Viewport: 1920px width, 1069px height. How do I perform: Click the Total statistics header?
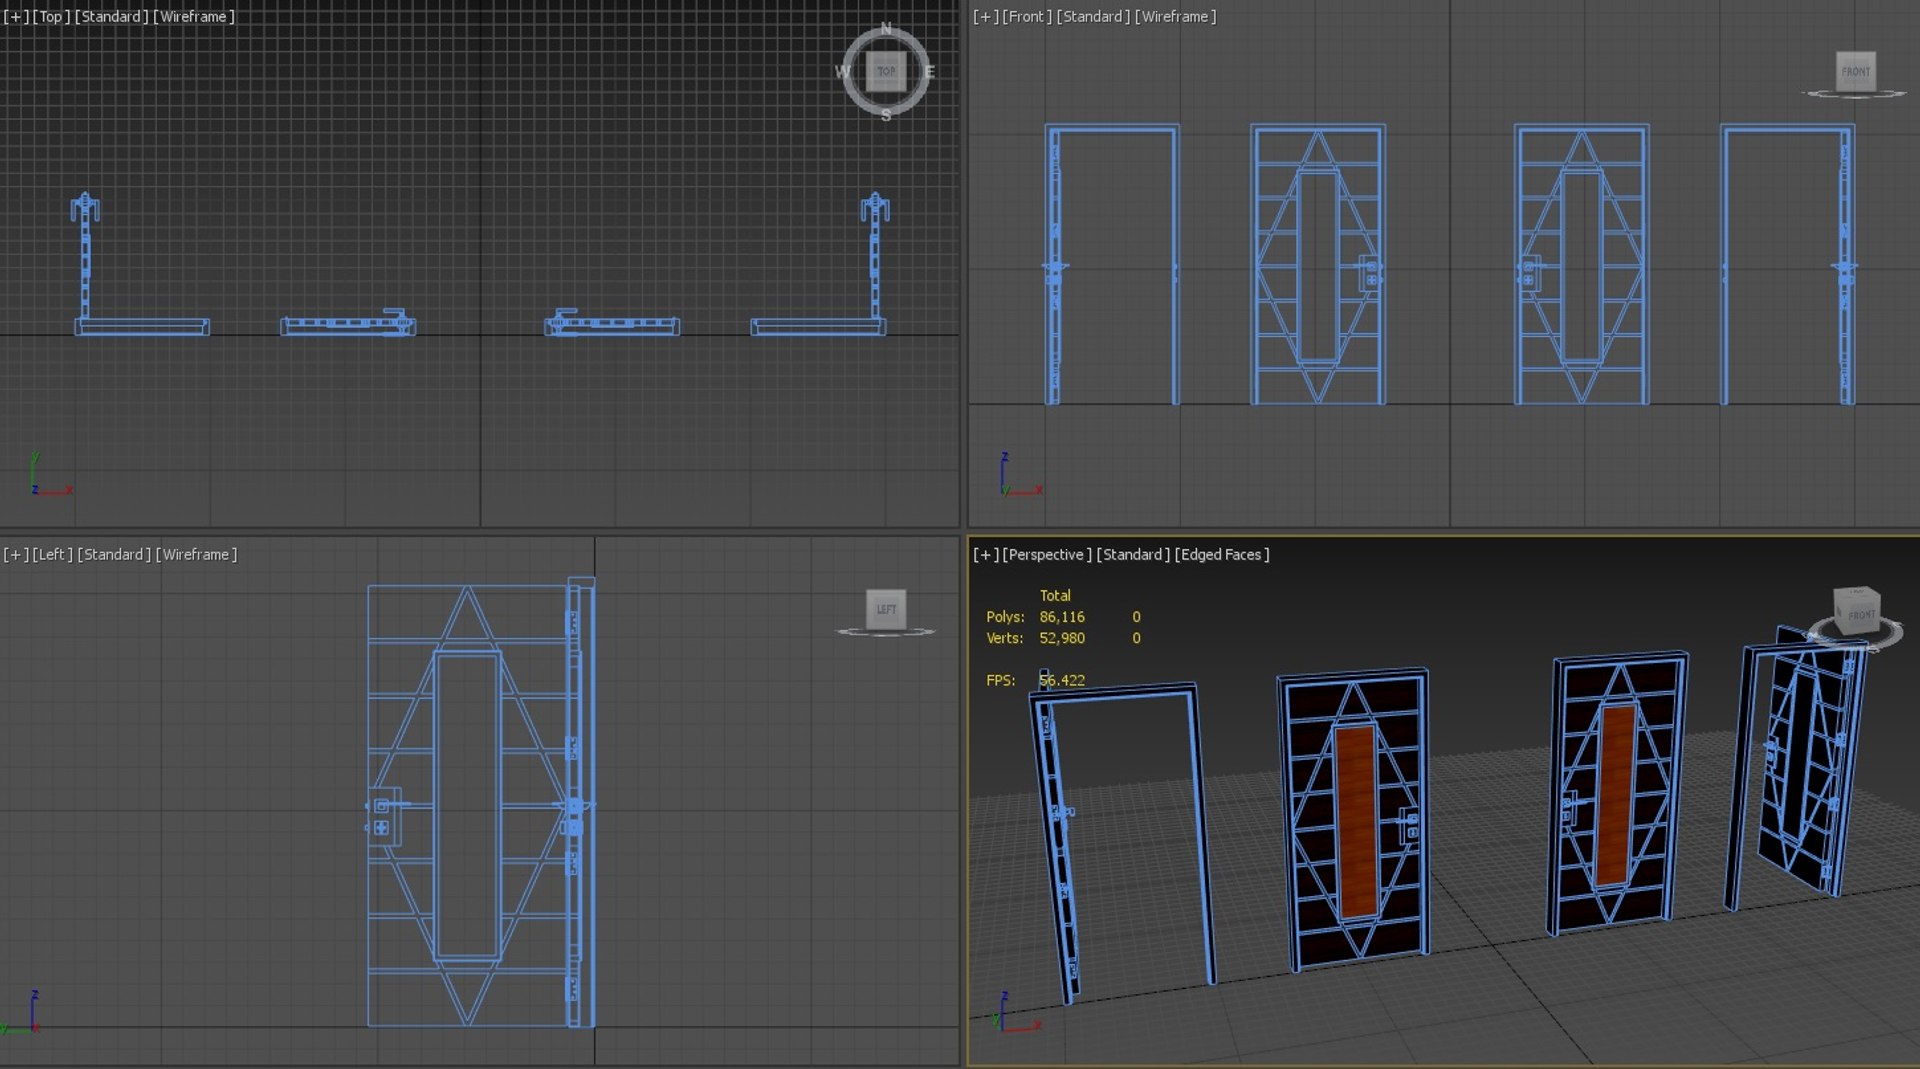1055,596
